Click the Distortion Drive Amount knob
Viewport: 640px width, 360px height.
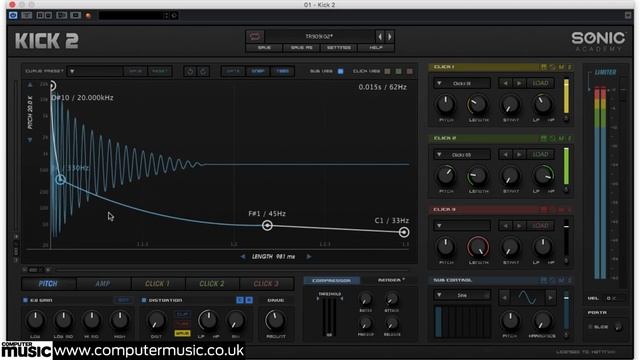point(276,320)
